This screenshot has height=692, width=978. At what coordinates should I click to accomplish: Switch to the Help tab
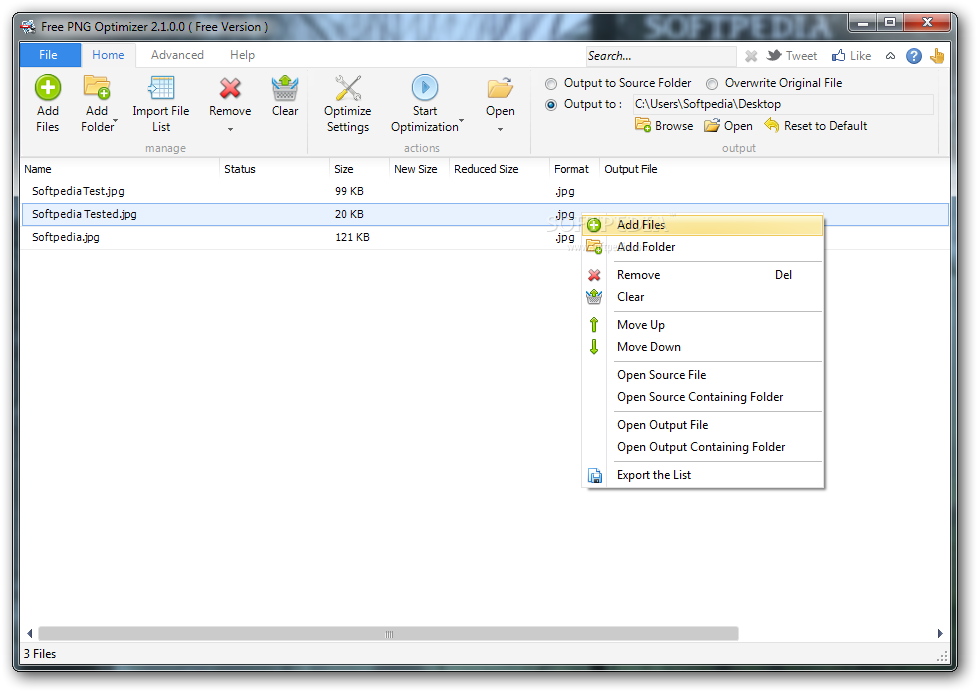click(x=242, y=55)
